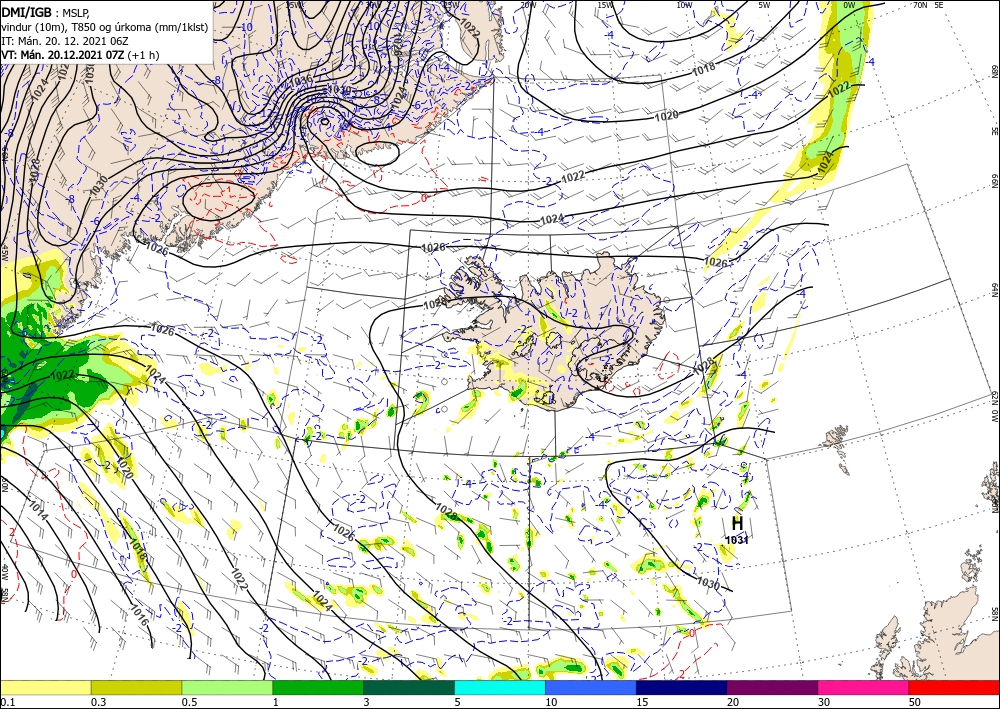Click the legend value label 0.1

[6, 702]
